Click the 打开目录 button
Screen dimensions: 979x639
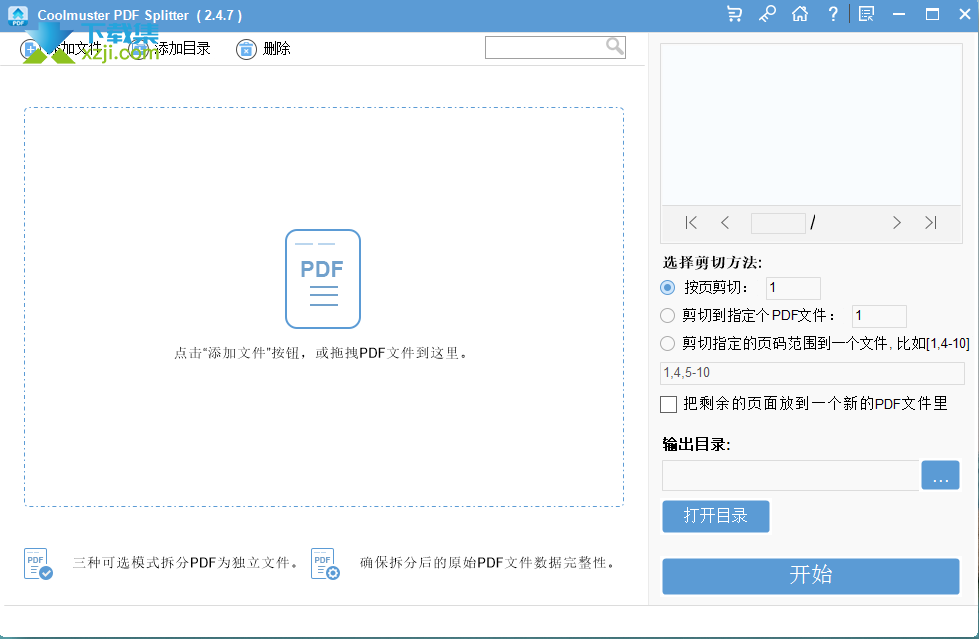point(716,516)
